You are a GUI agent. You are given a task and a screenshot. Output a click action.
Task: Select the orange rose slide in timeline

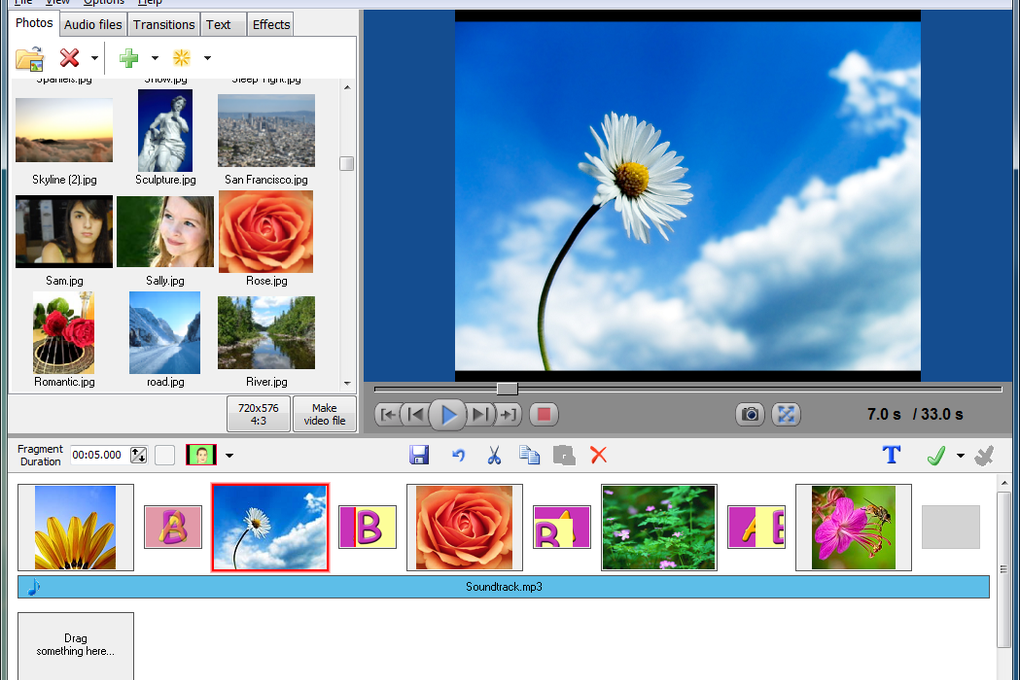click(x=464, y=528)
